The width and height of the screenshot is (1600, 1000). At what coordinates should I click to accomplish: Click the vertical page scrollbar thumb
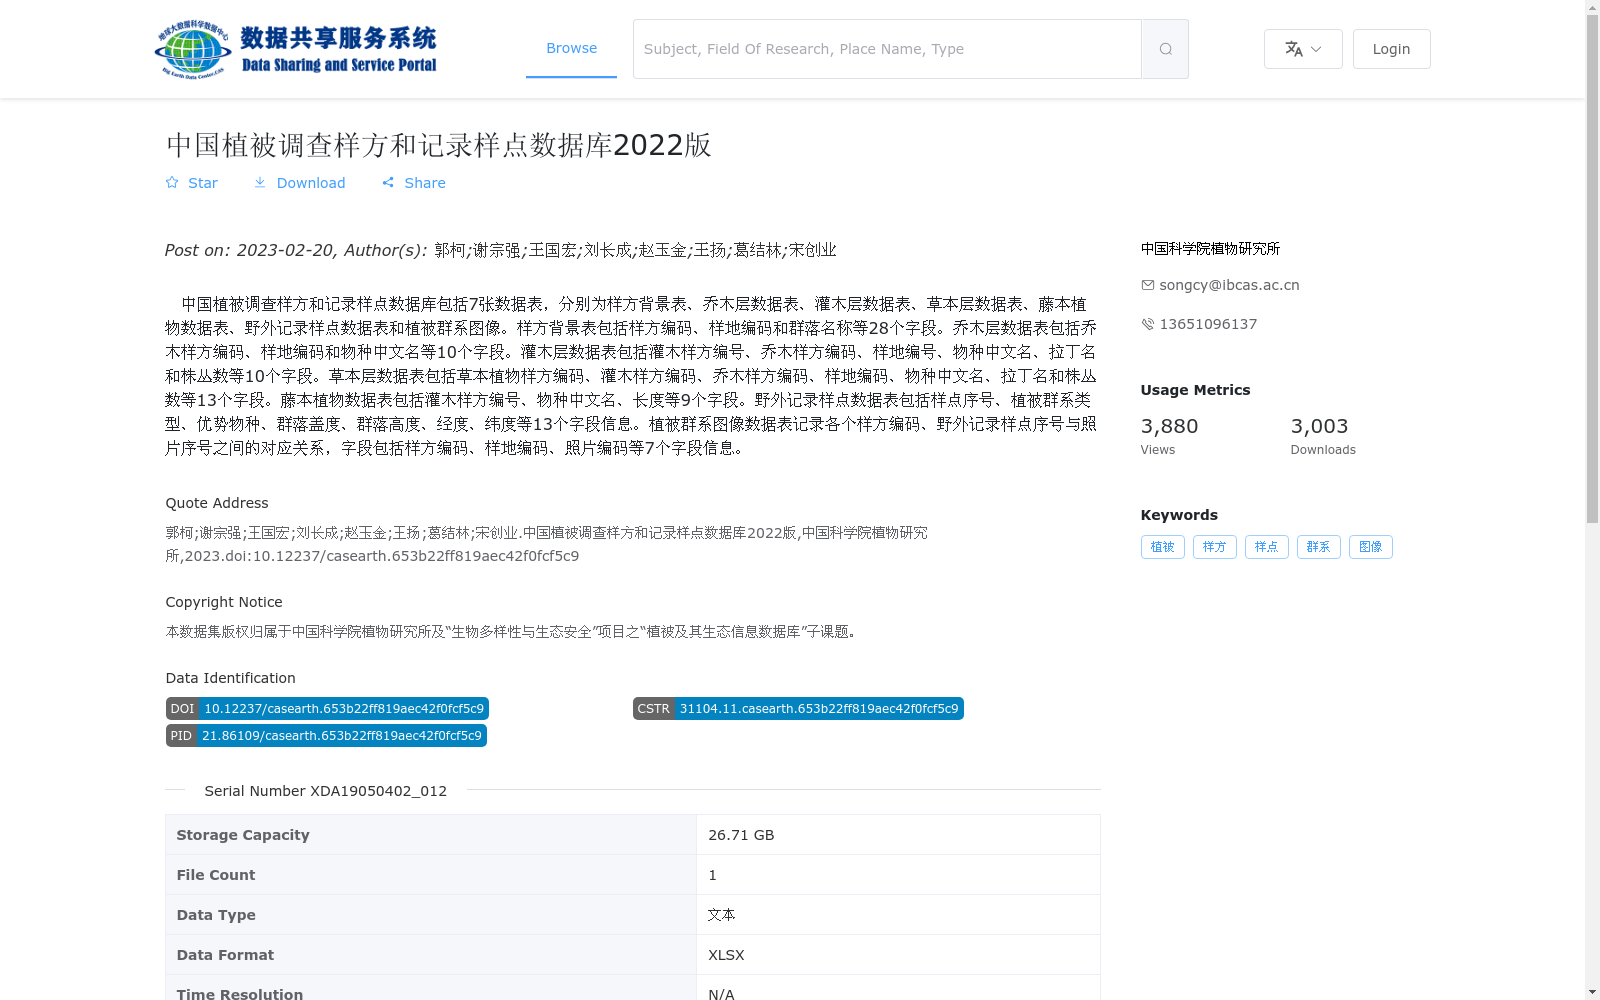1592,269
